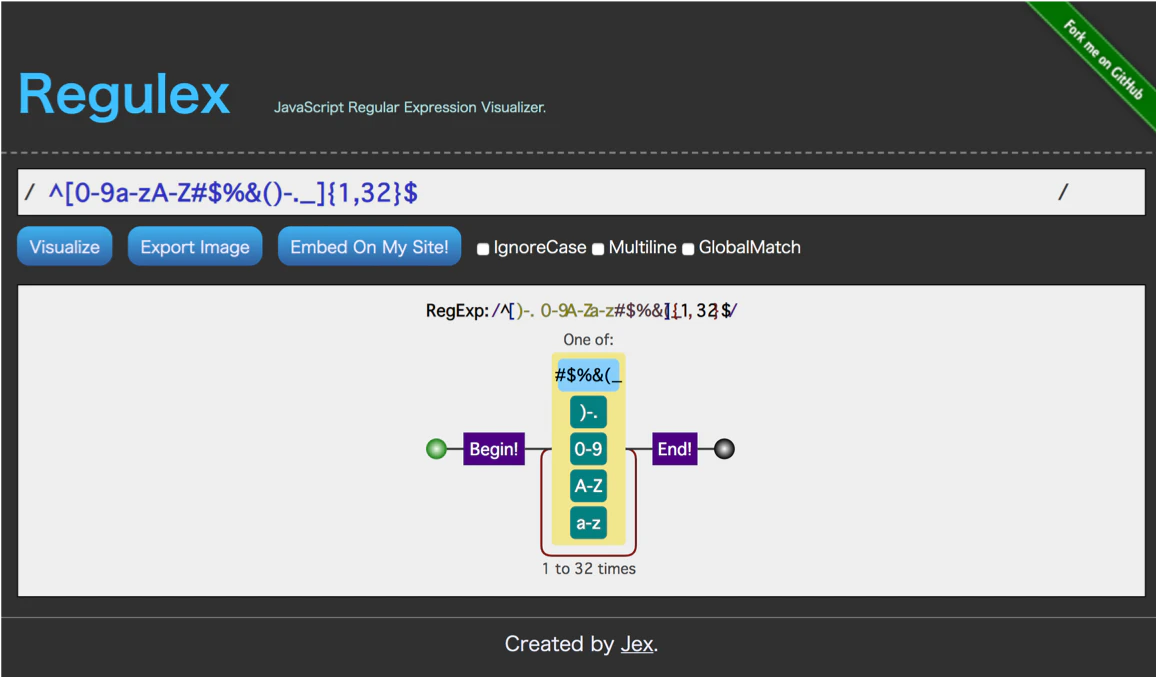This screenshot has width=1156, height=677.
Task: Click the 'One of:' label
Action: [588, 339]
